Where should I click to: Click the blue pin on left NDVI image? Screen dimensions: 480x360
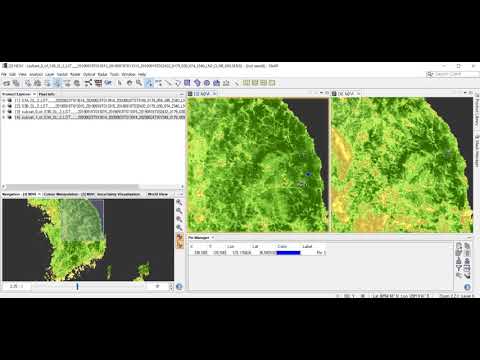[x=308, y=174]
